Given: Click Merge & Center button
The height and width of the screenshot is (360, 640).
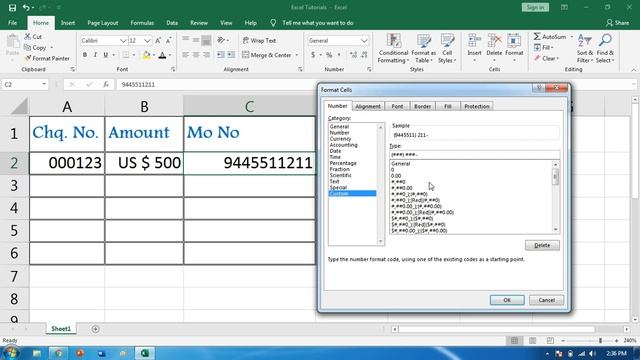Looking at the screenshot, I should [x=267, y=55].
